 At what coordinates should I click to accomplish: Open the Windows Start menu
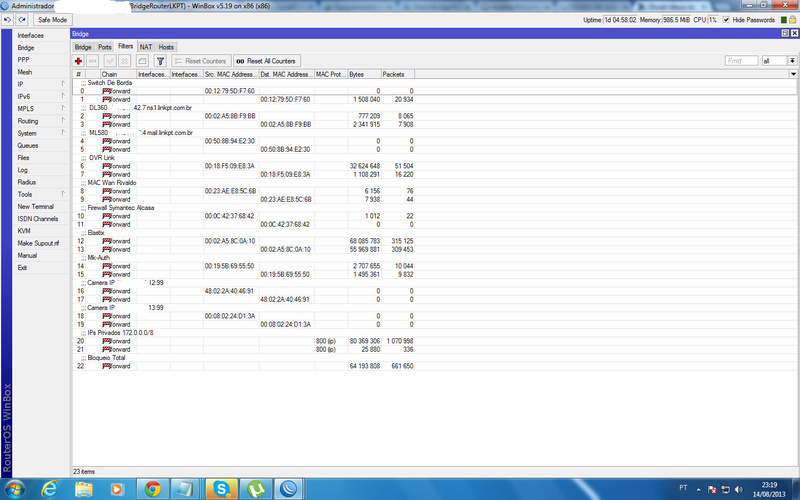pos(14,489)
